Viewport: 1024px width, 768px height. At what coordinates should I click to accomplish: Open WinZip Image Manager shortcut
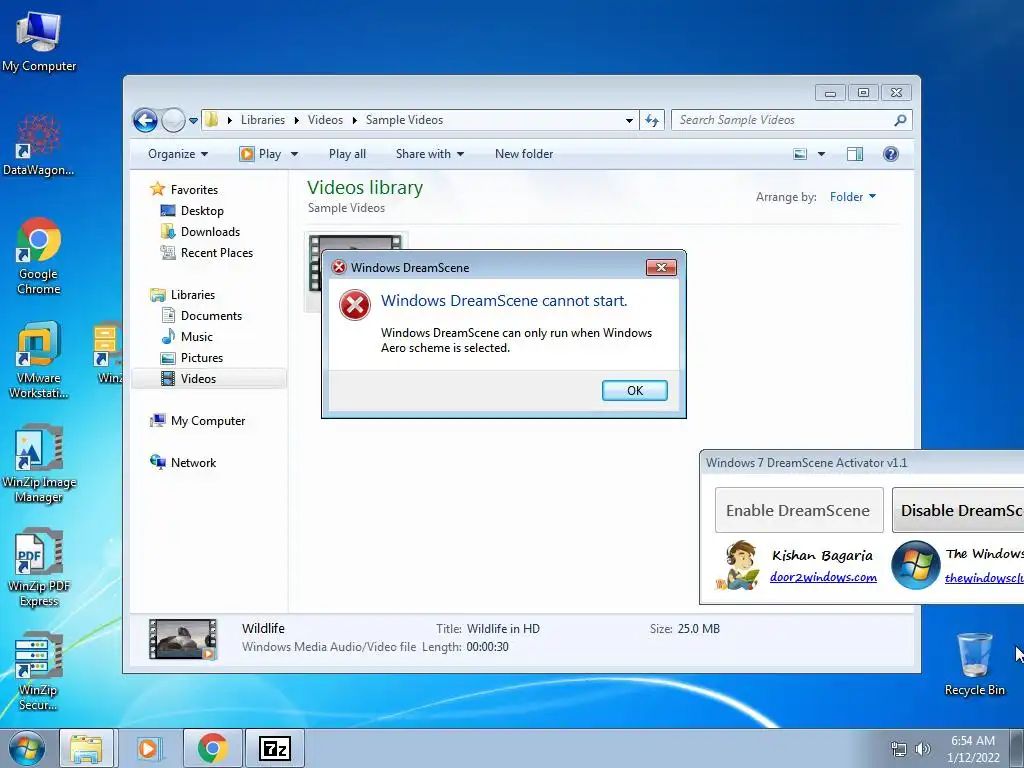pos(39,464)
